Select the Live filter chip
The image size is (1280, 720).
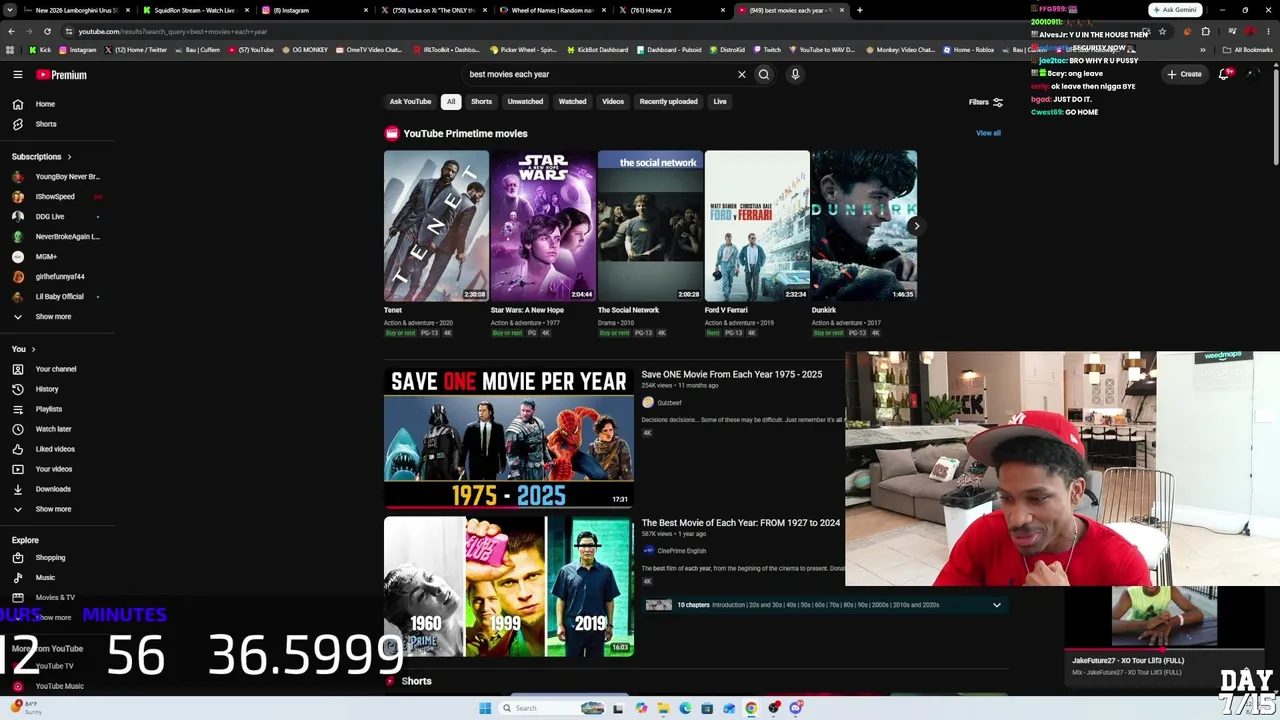(720, 101)
